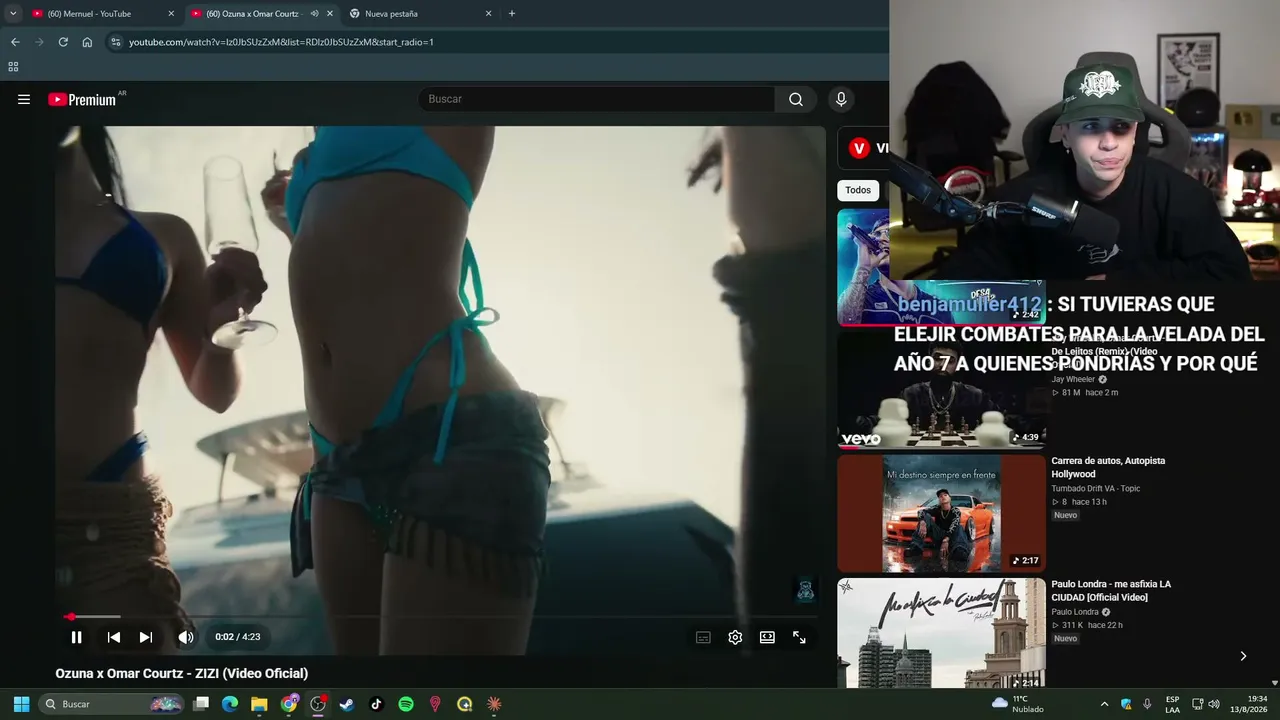Viewport: 1280px width, 720px height.
Task: Click the address bar URL
Action: pyautogui.click(x=281, y=42)
